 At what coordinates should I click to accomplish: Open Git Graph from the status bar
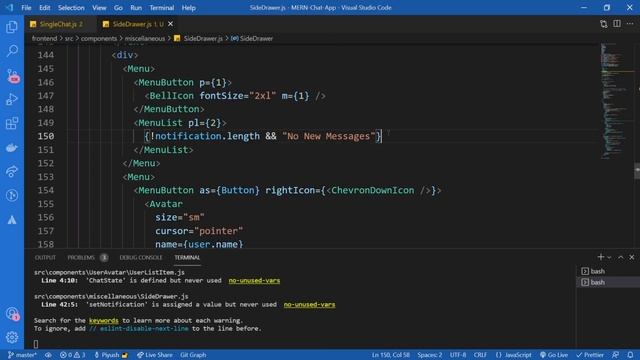coord(193,355)
